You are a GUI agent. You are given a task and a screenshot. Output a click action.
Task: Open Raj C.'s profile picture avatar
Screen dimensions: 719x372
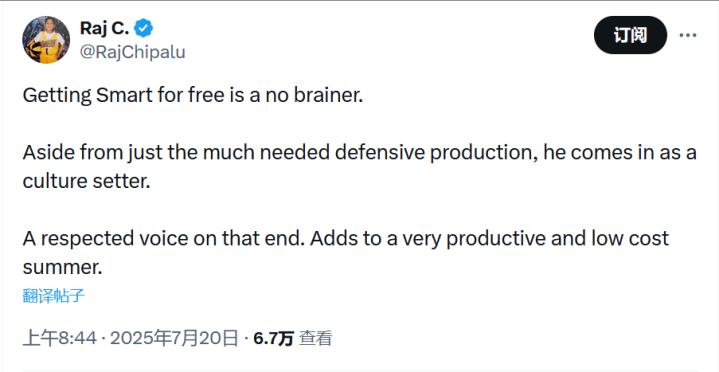coord(46,39)
